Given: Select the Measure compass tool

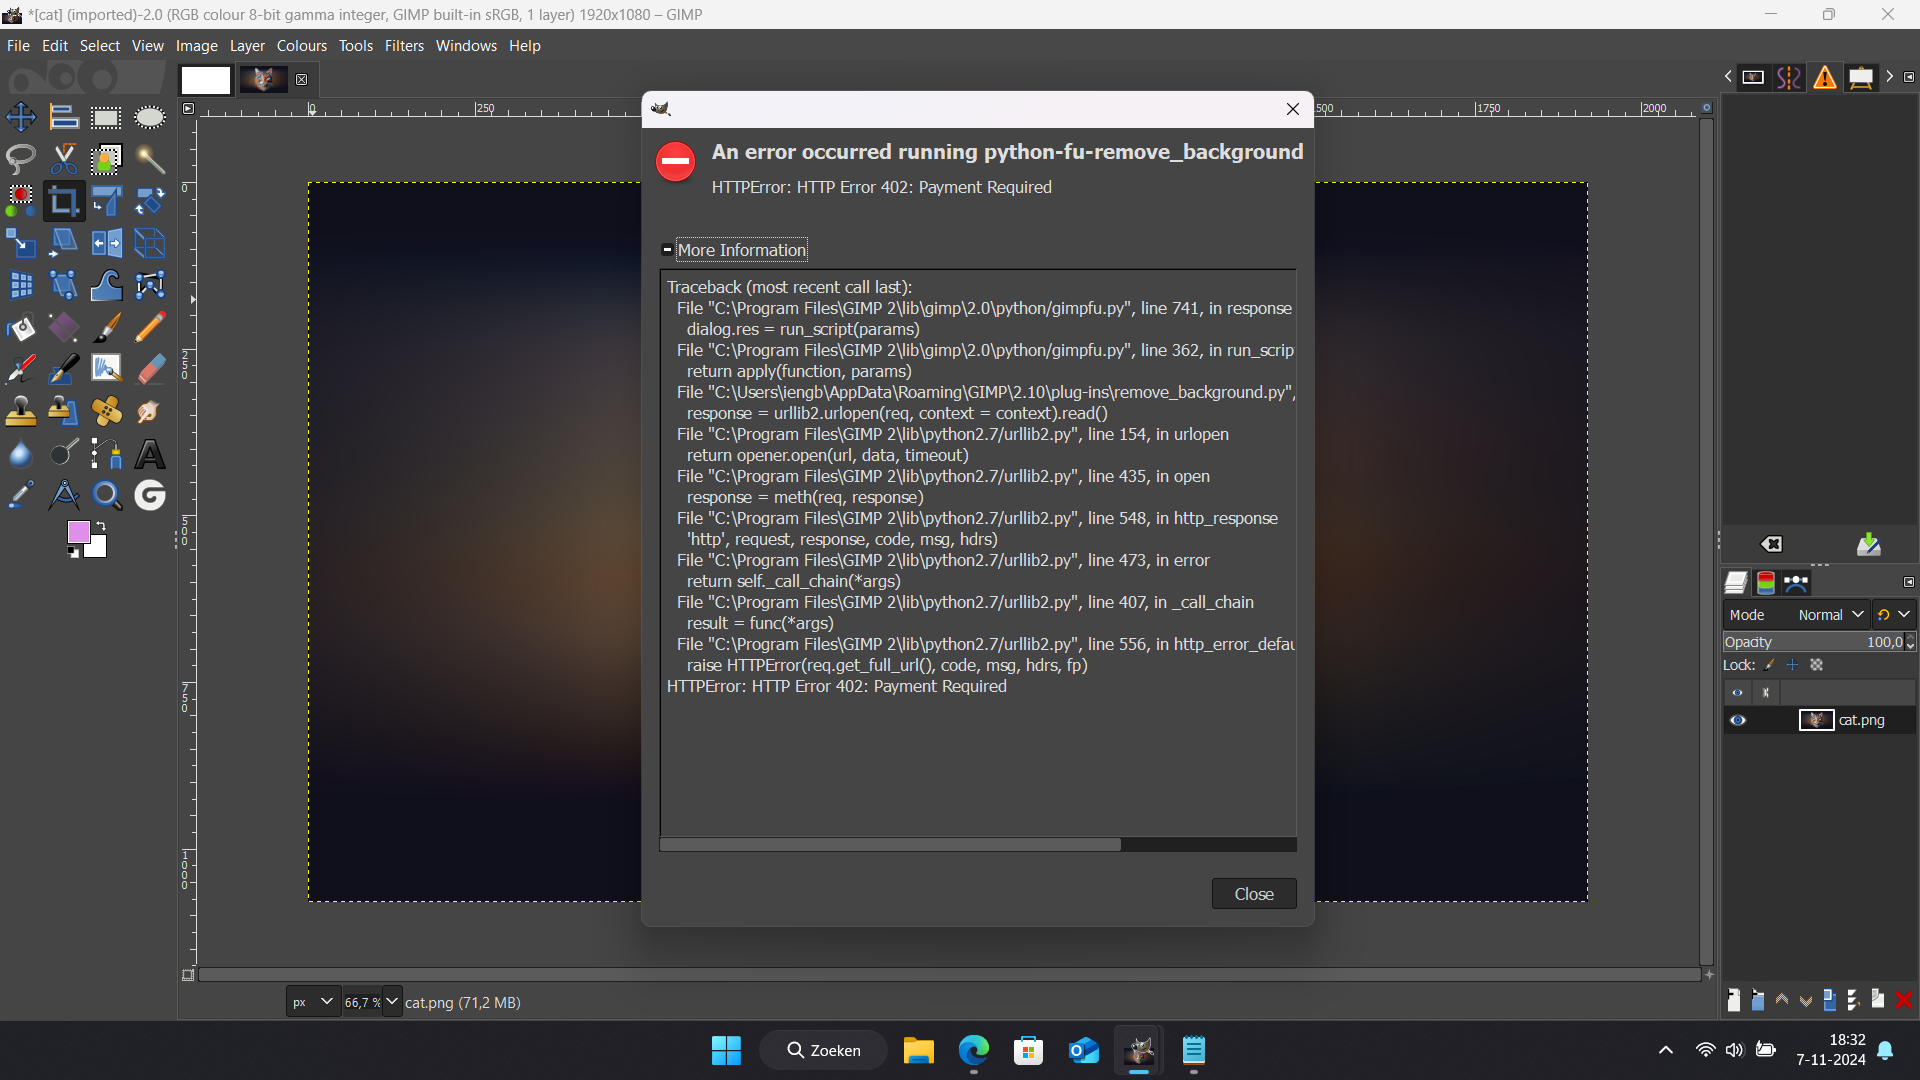Looking at the screenshot, I should pyautogui.click(x=64, y=495).
